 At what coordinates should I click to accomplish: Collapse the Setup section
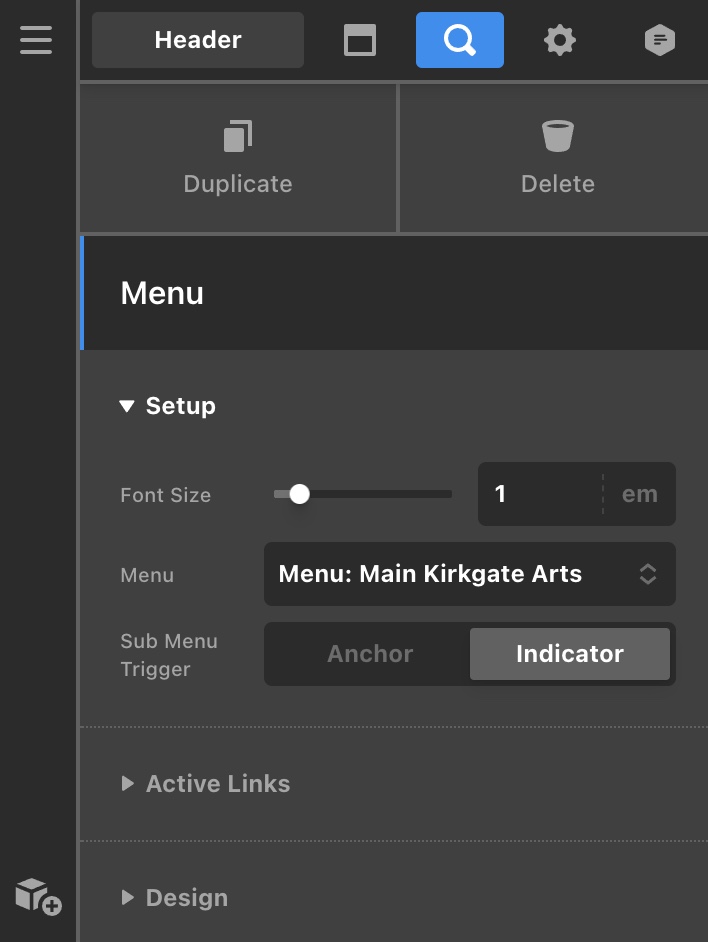tap(168, 406)
